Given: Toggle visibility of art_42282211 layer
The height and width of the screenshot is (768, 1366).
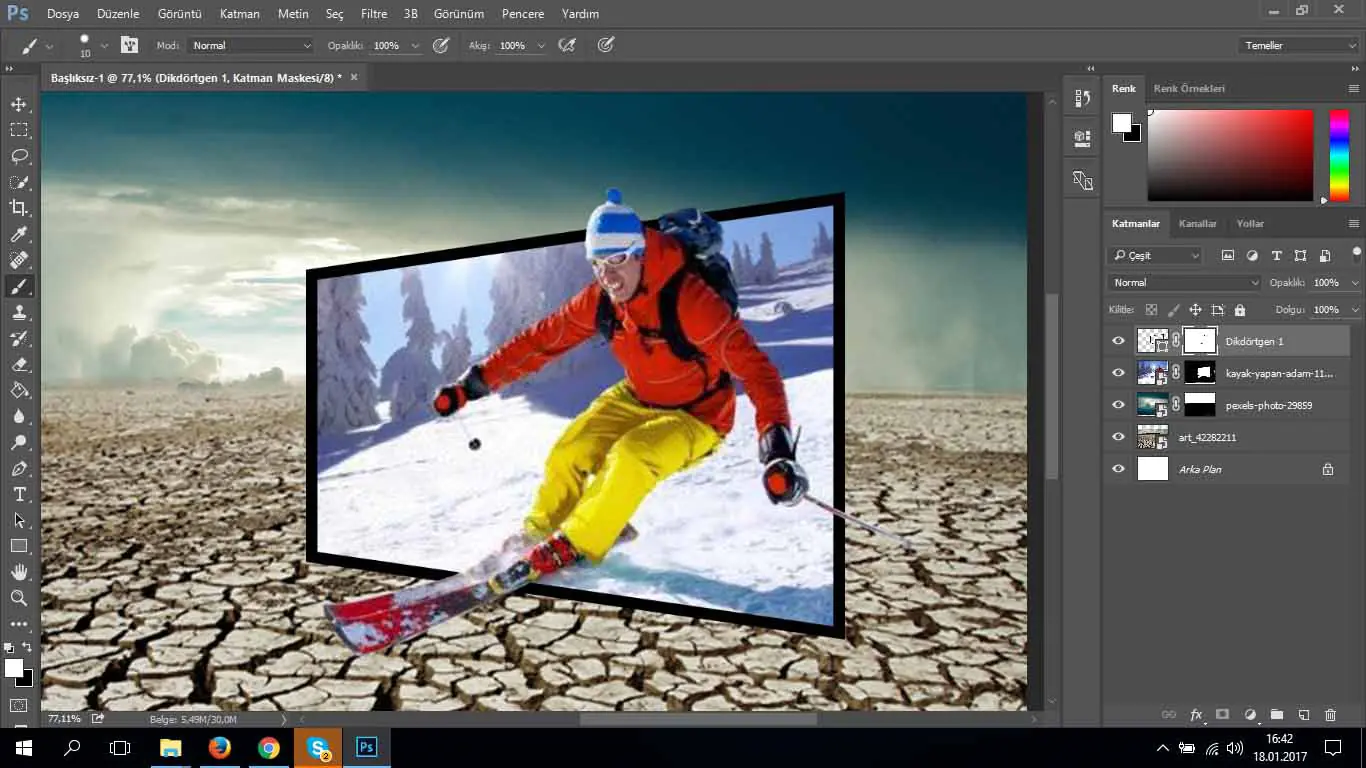Looking at the screenshot, I should click(1118, 437).
